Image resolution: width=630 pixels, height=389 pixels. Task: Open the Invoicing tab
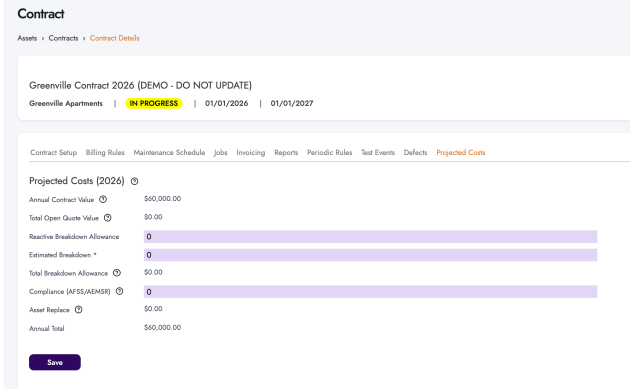click(x=251, y=153)
